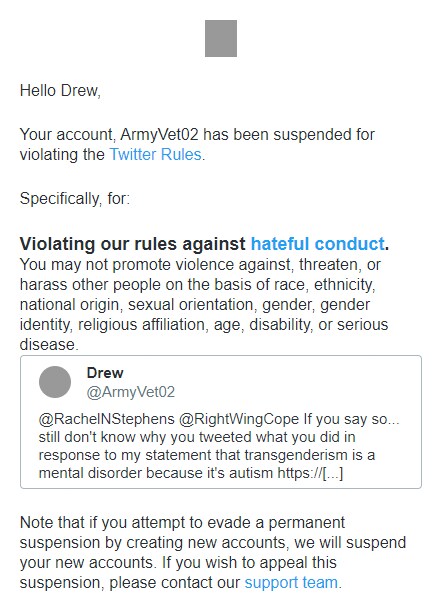The image size is (437, 616).
Task: Open the Twitter Rules link
Action: (155, 154)
